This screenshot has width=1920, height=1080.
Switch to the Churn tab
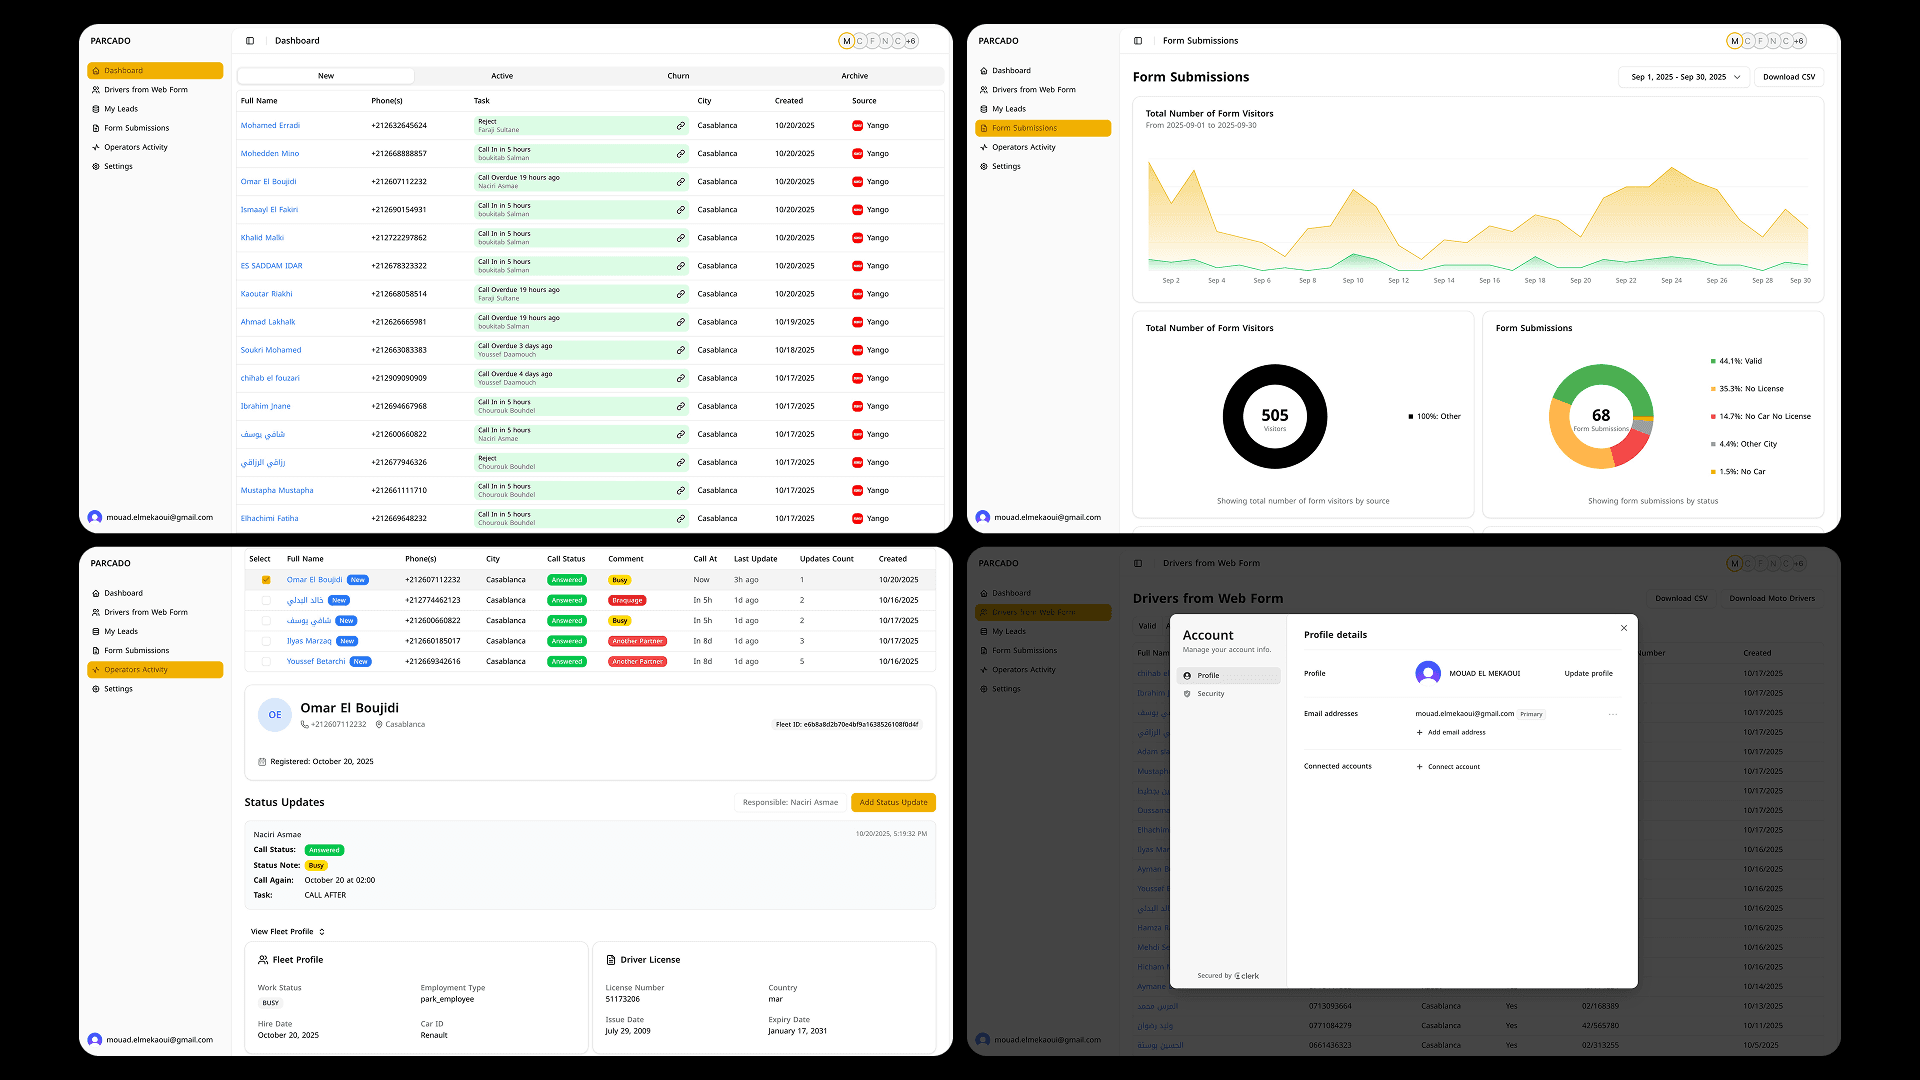click(x=678, y=76)
